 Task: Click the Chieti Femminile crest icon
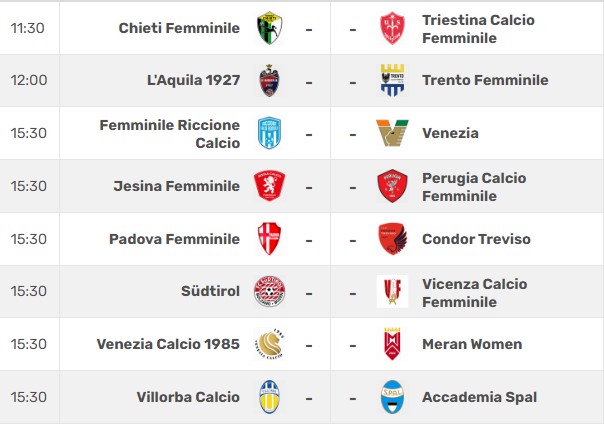click(x=270, y=28)
